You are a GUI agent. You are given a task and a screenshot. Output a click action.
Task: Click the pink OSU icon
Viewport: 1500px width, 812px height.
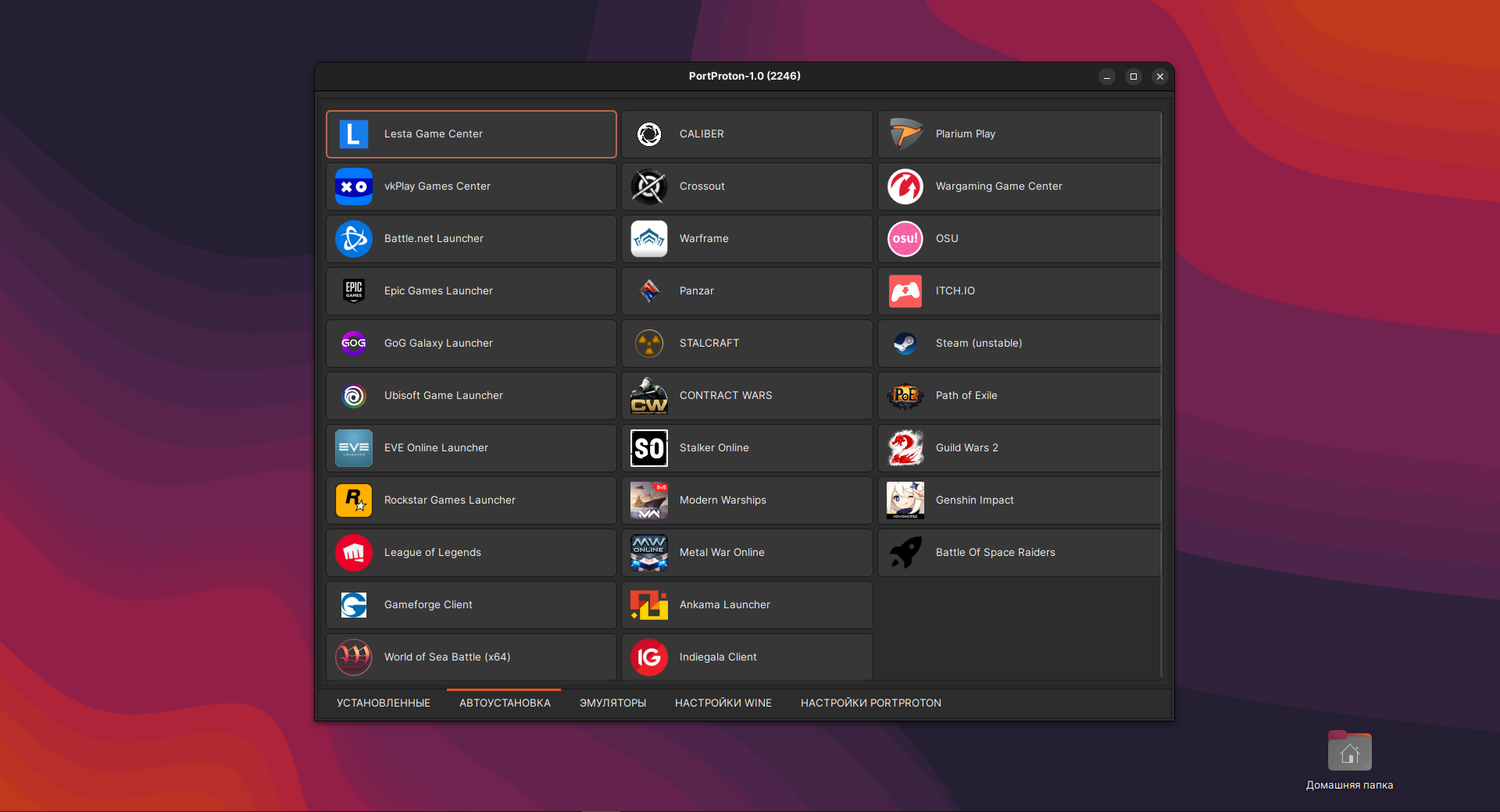[905, 239]
